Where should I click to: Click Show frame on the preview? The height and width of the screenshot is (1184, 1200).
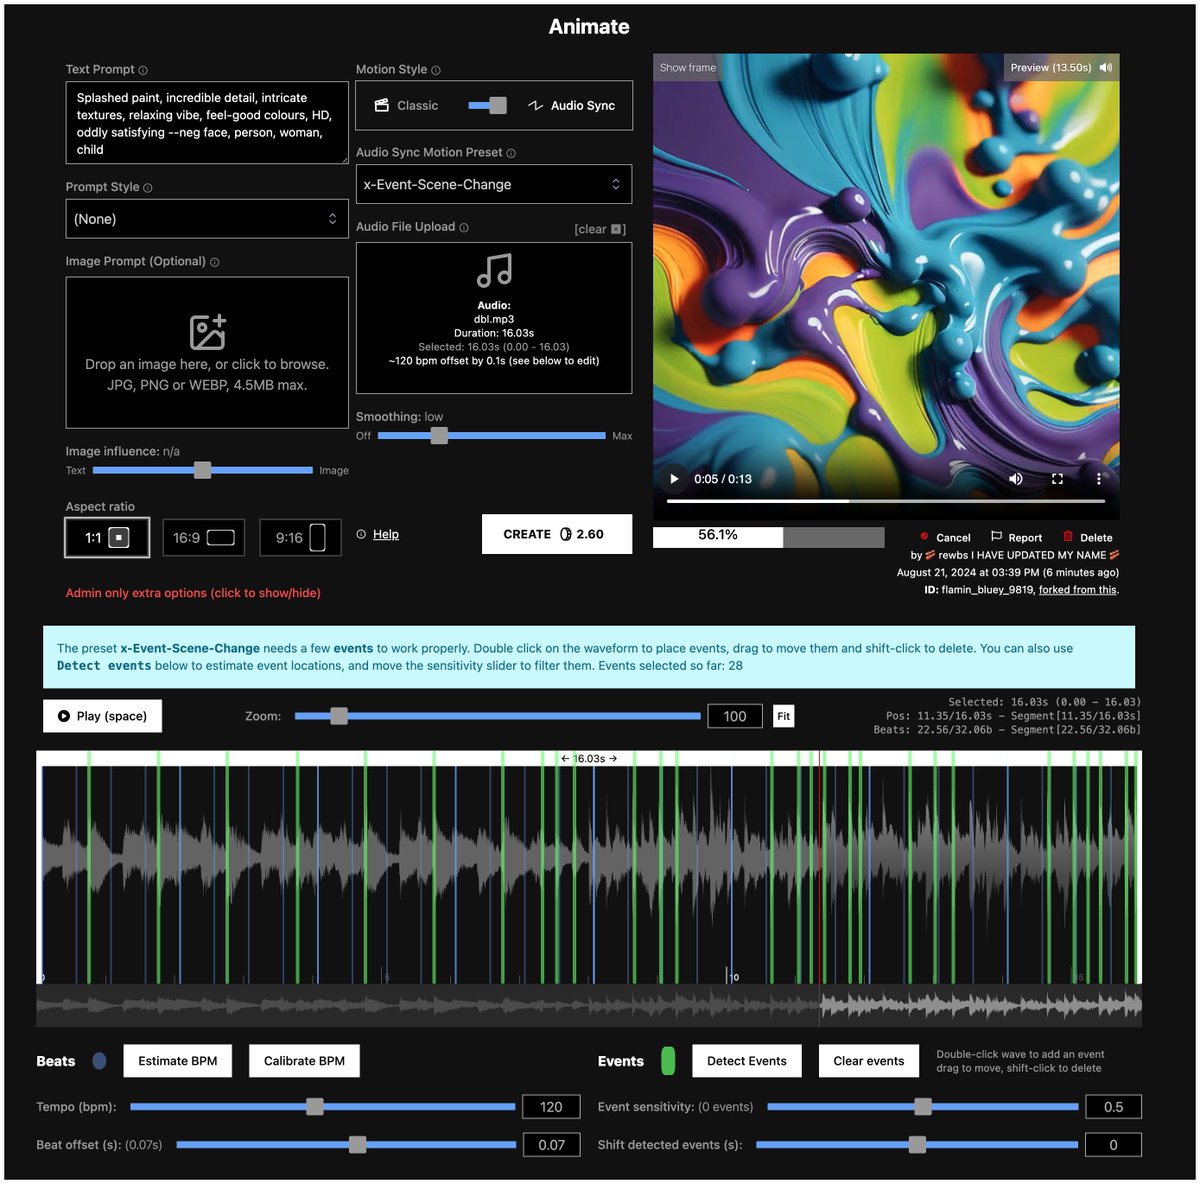click(688, 68)
